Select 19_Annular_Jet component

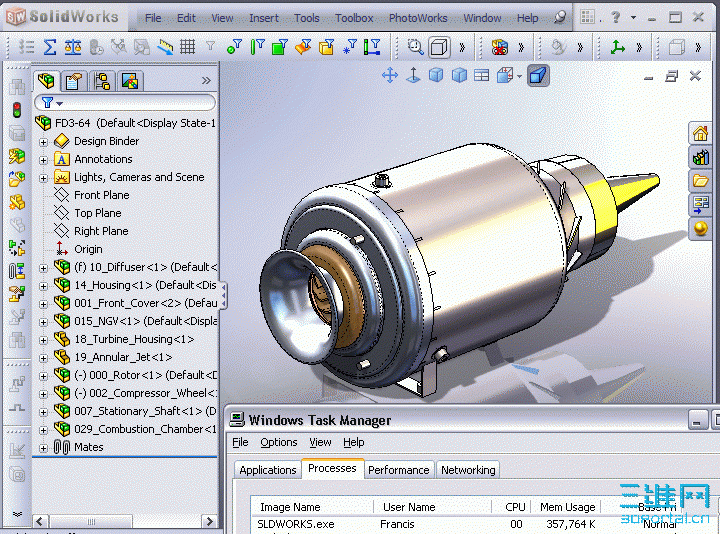123,357
